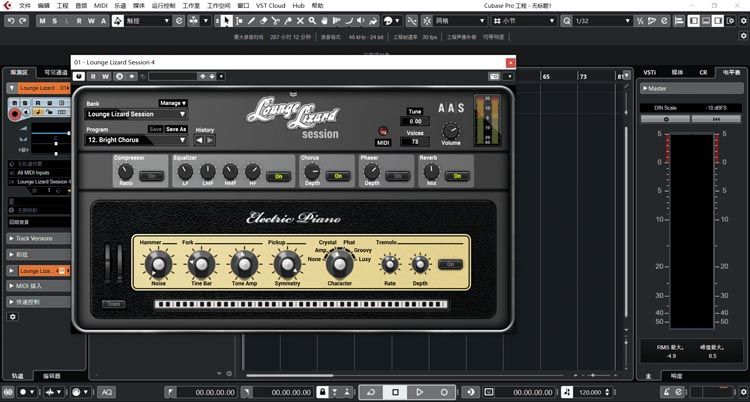This screenshot has height=402, width=750.
Task: Toggle the metronome click icon
Action: point(666,392)
